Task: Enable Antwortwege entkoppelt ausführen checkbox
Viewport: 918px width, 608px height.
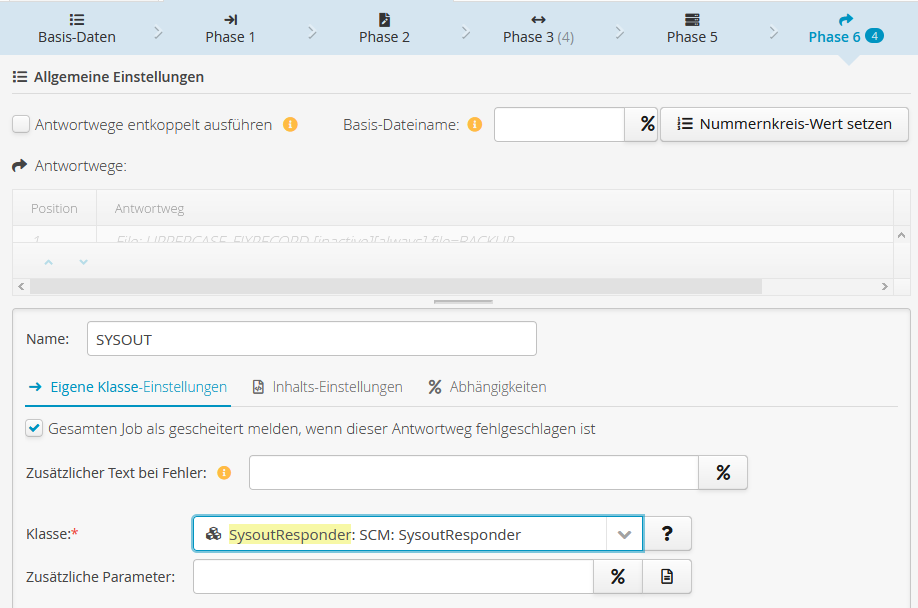Action: [21, 125]
